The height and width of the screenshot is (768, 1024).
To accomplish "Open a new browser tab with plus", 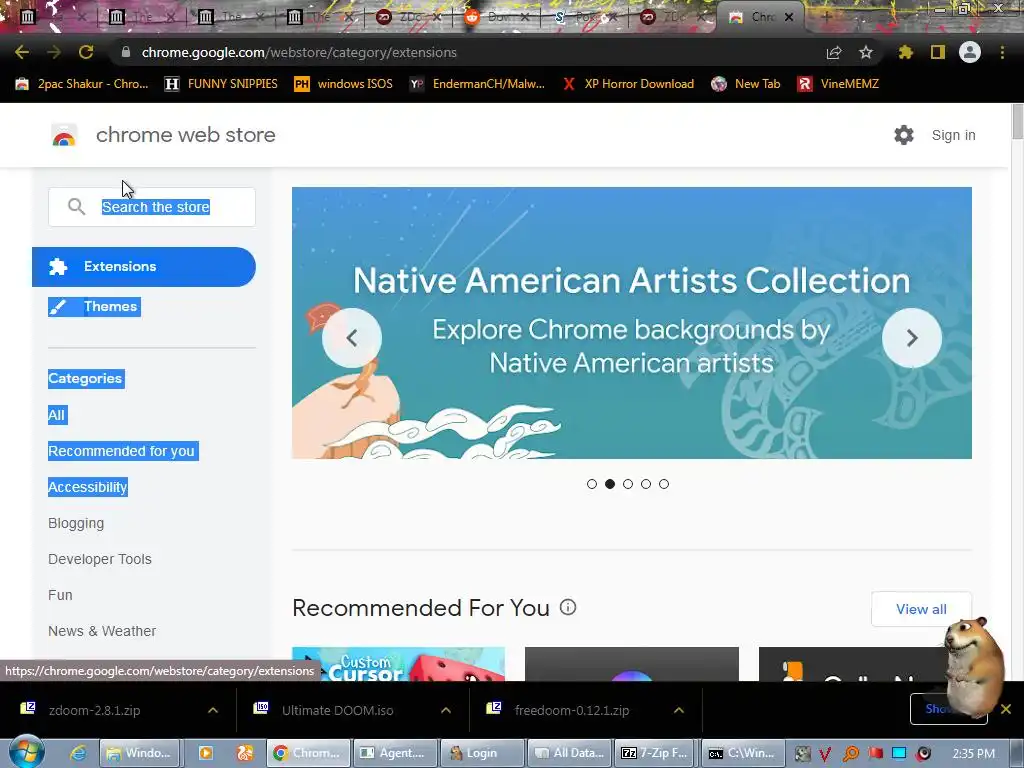I will pyautogui.click(x=826, y=17).
